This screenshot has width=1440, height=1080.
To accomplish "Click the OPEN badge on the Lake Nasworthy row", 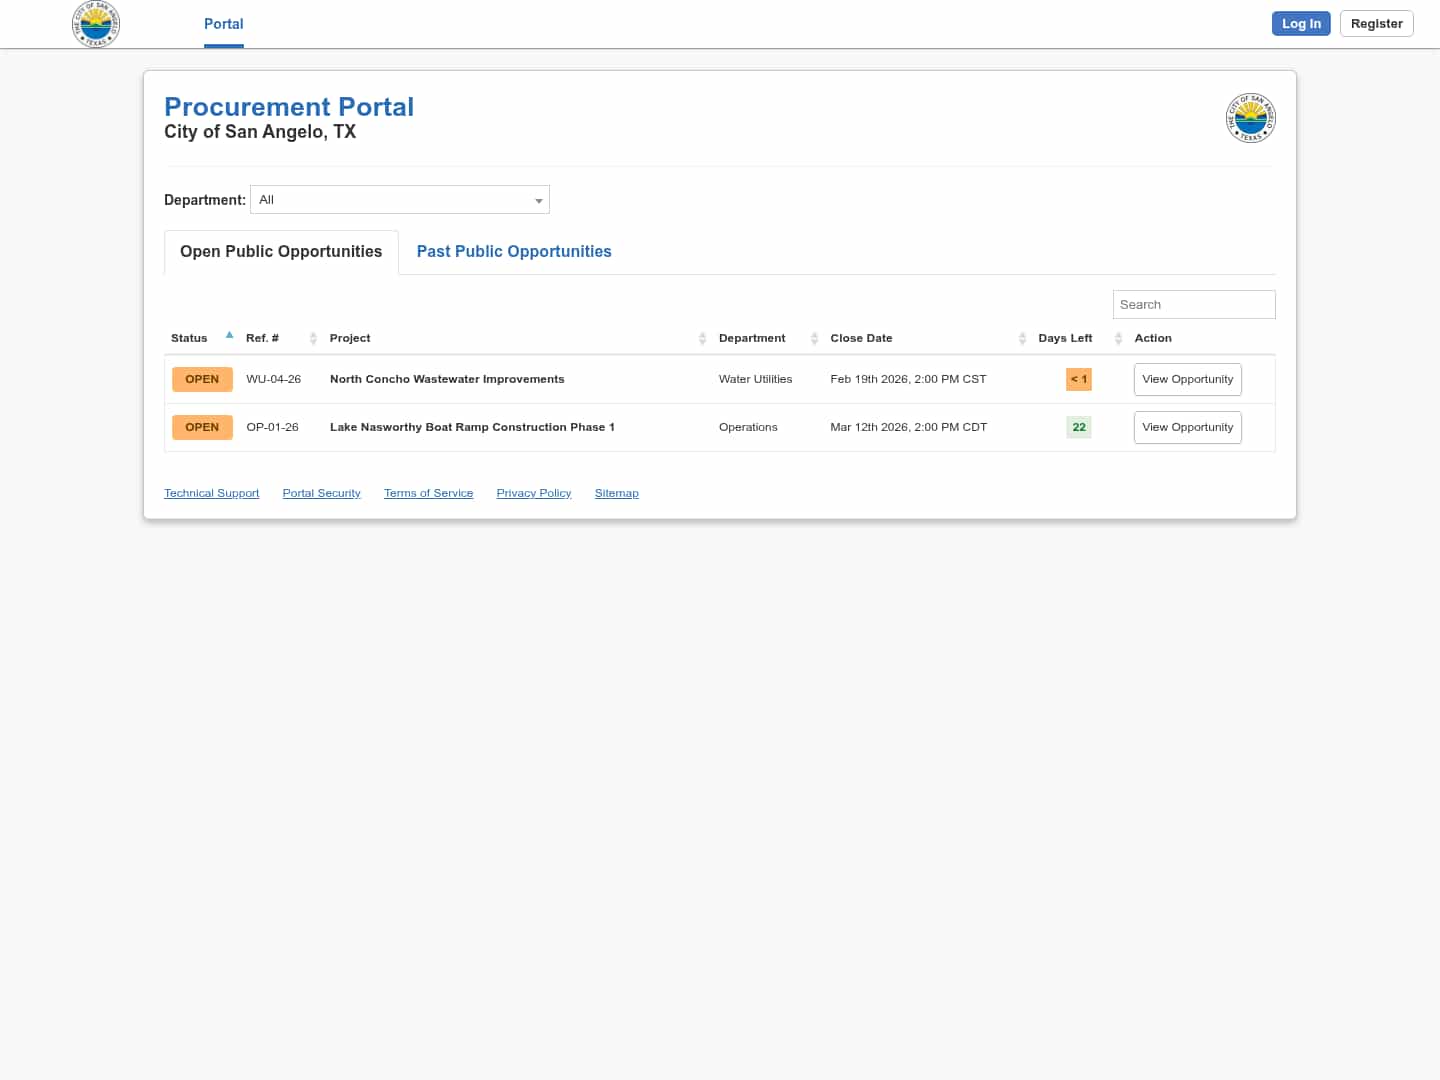I will tap(202, 427).
